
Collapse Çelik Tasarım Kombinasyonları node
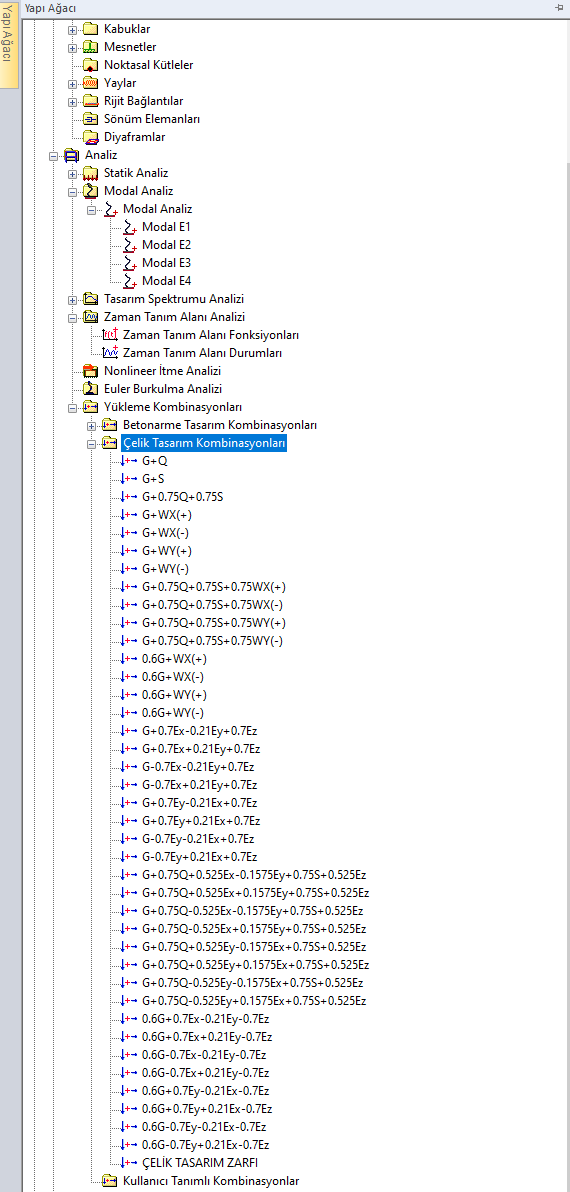click(x=92, y=443)
